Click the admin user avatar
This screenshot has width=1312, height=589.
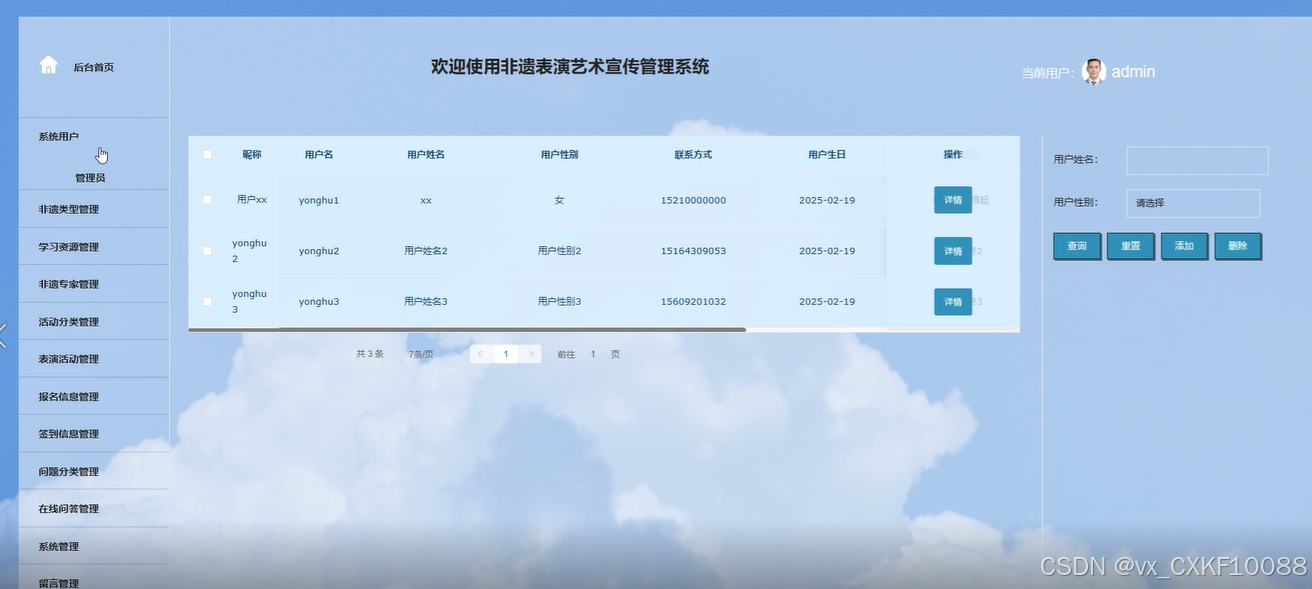coord(1094,71)
